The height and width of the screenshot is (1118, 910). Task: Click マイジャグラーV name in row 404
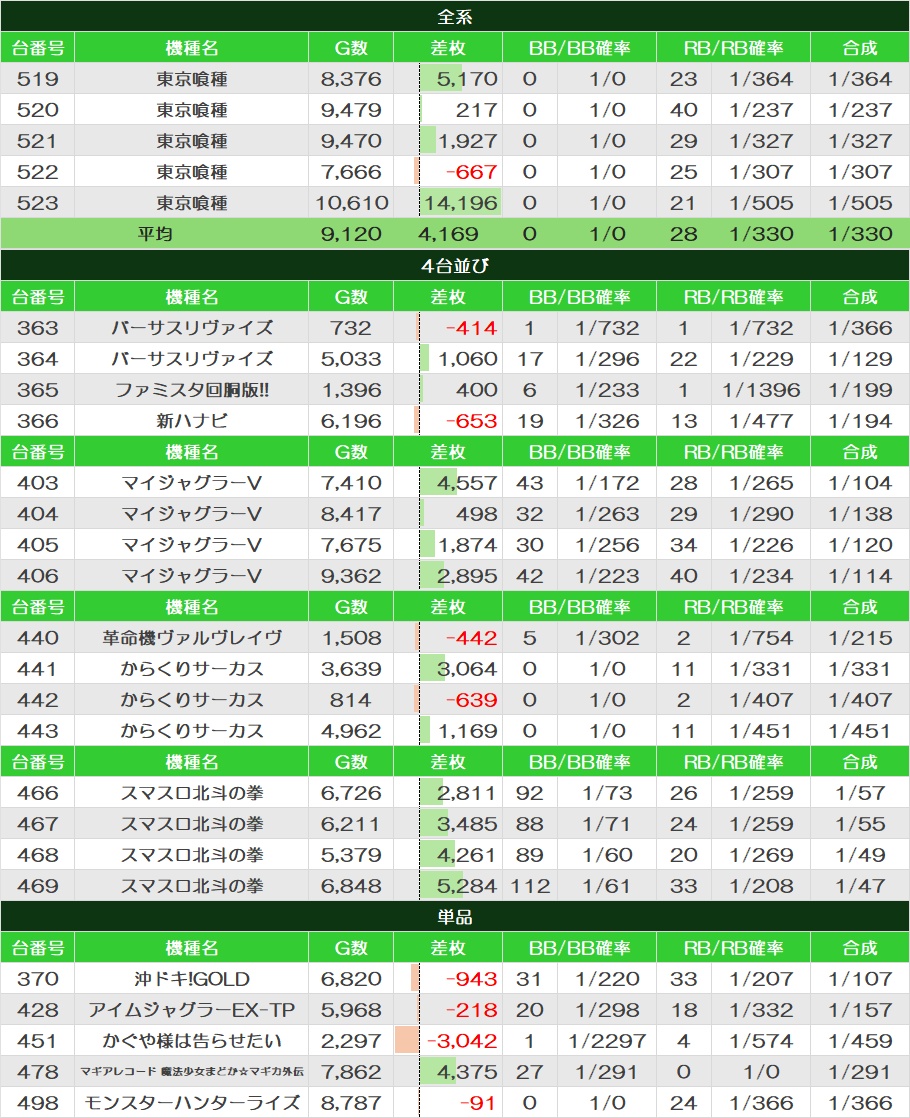192,513
